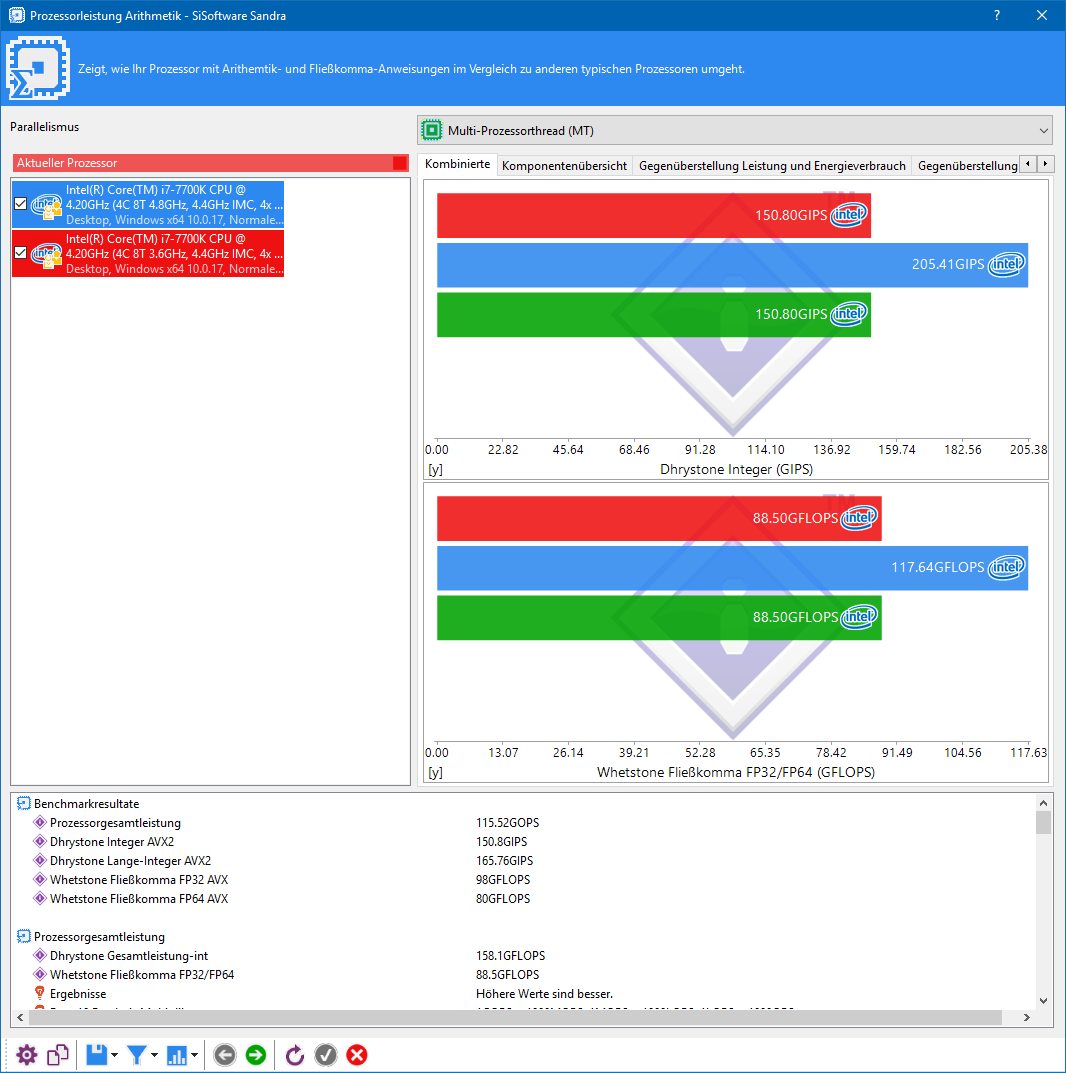Click the Intel icon of the blue 4.8GHz processor entry

[46, 206]
